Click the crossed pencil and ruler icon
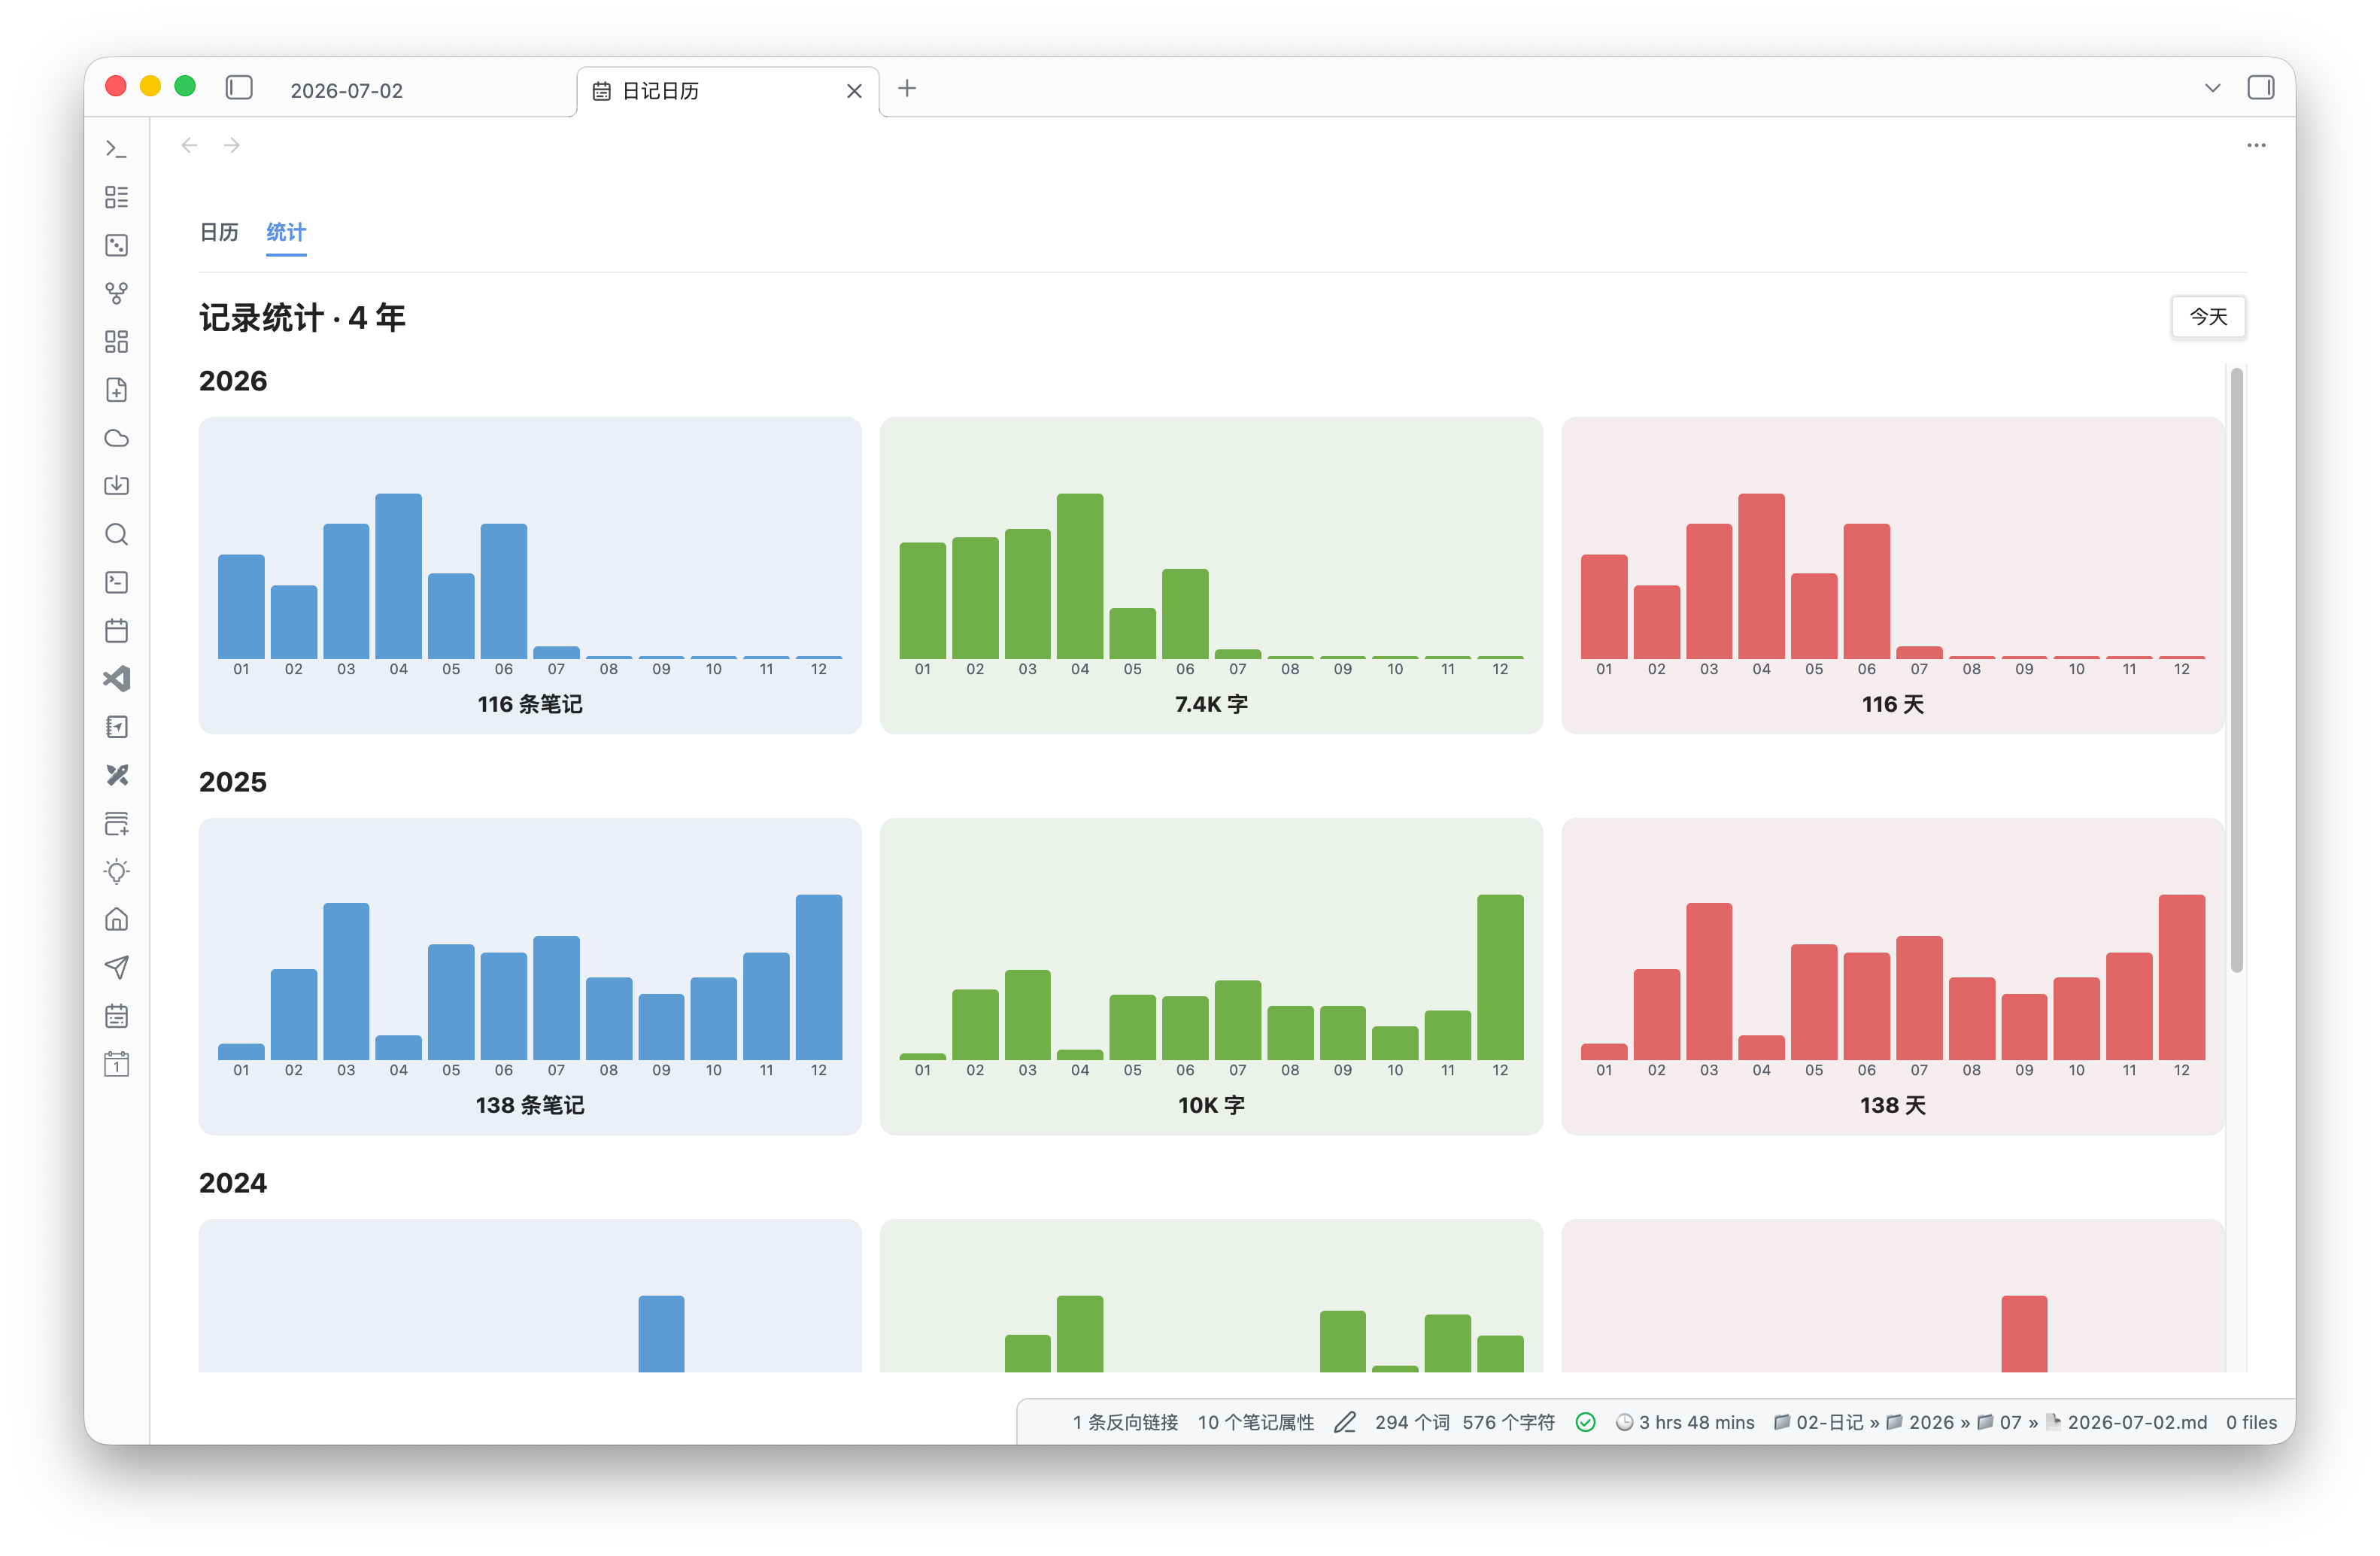Viewport: 2380px width, 1556px height. click(116, 775)
